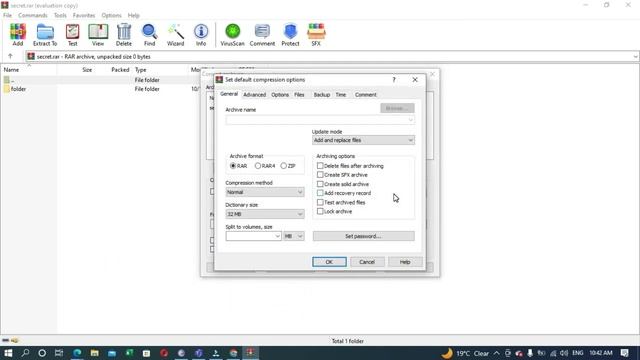Click the Add toolbar icon
The height and width of the screenshot is (360, 640).
(x=18, y=35)
